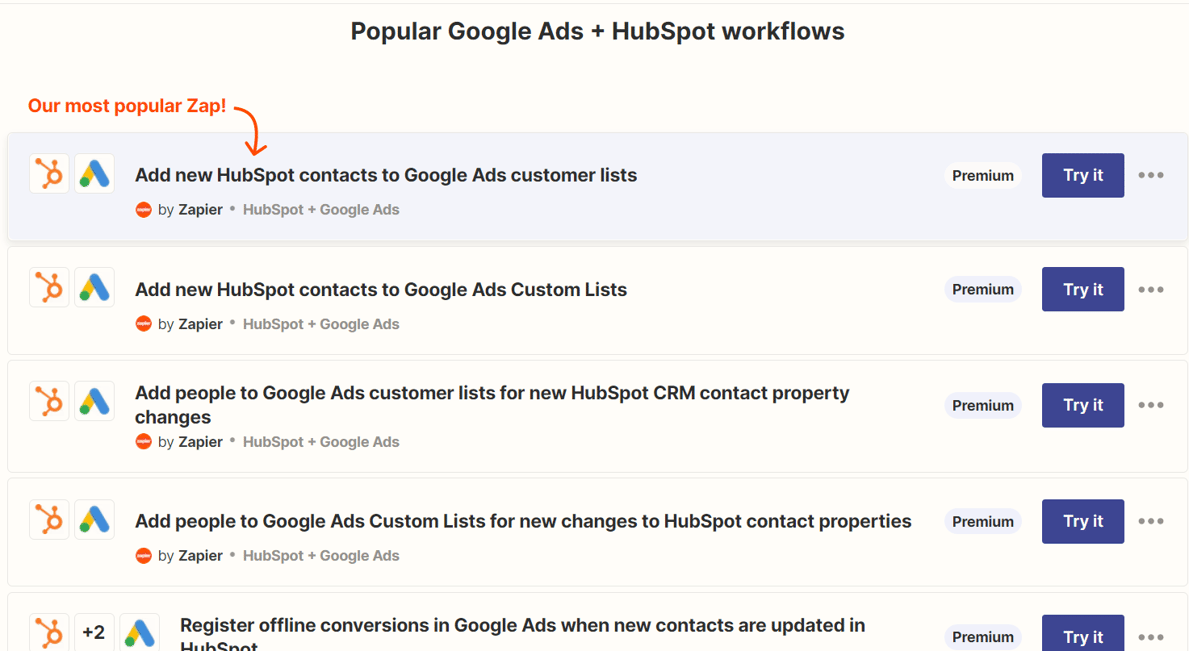
Task: Click Premium badge on 'CRM contact property changes' Zap
Action: (x=983, y=405)
